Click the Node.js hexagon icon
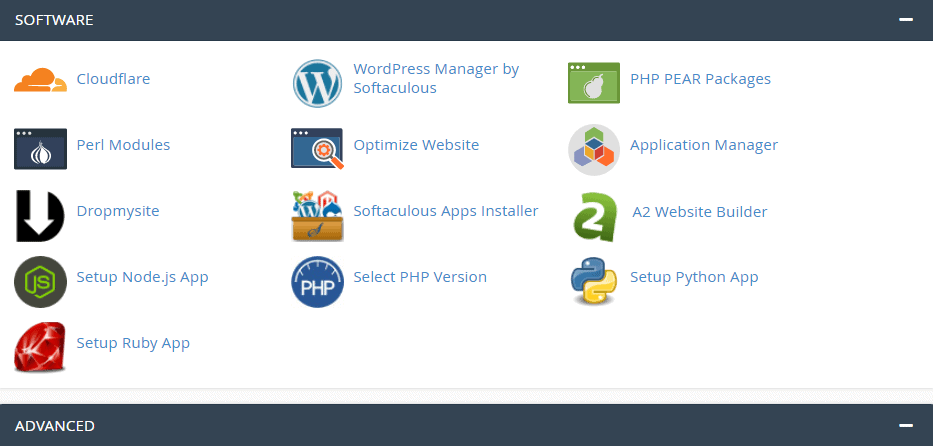 point(40,282)
